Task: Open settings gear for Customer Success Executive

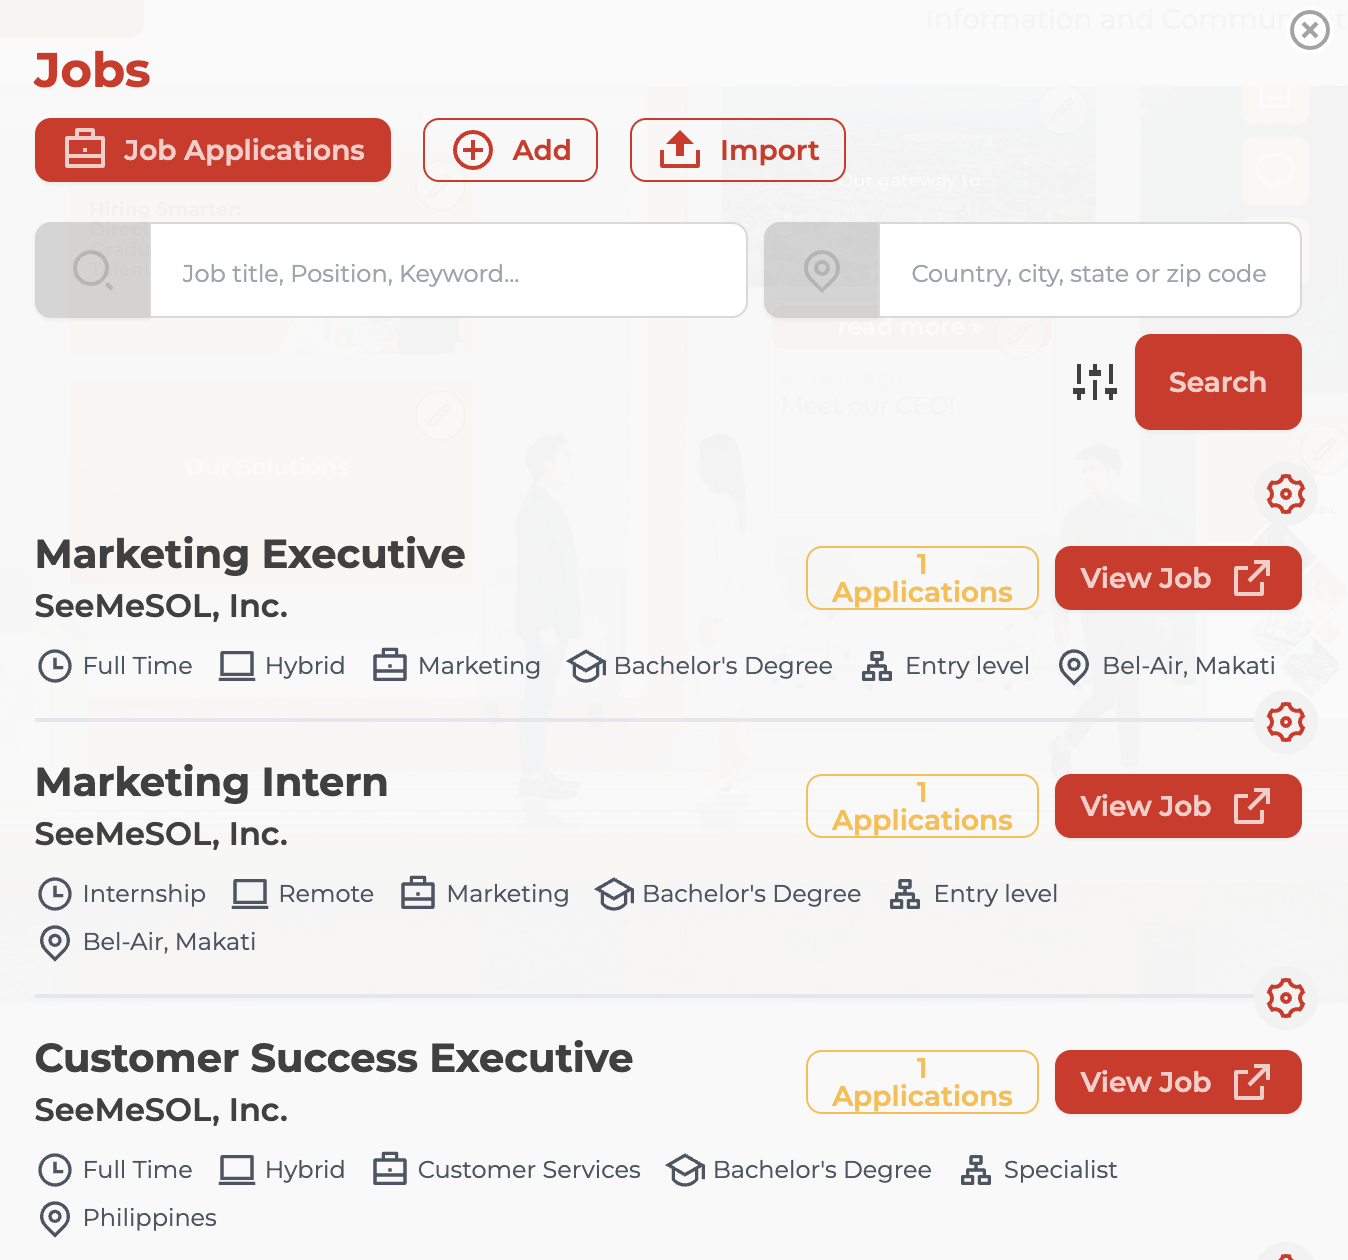Action: click(1286, 998)
